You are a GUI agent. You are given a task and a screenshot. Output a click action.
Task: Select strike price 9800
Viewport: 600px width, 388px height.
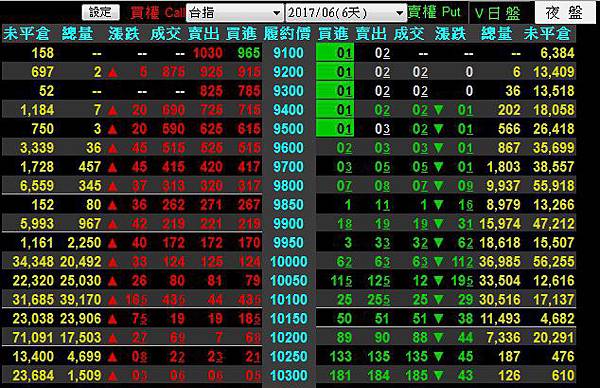pyautogui.click(x=289, y=186)
